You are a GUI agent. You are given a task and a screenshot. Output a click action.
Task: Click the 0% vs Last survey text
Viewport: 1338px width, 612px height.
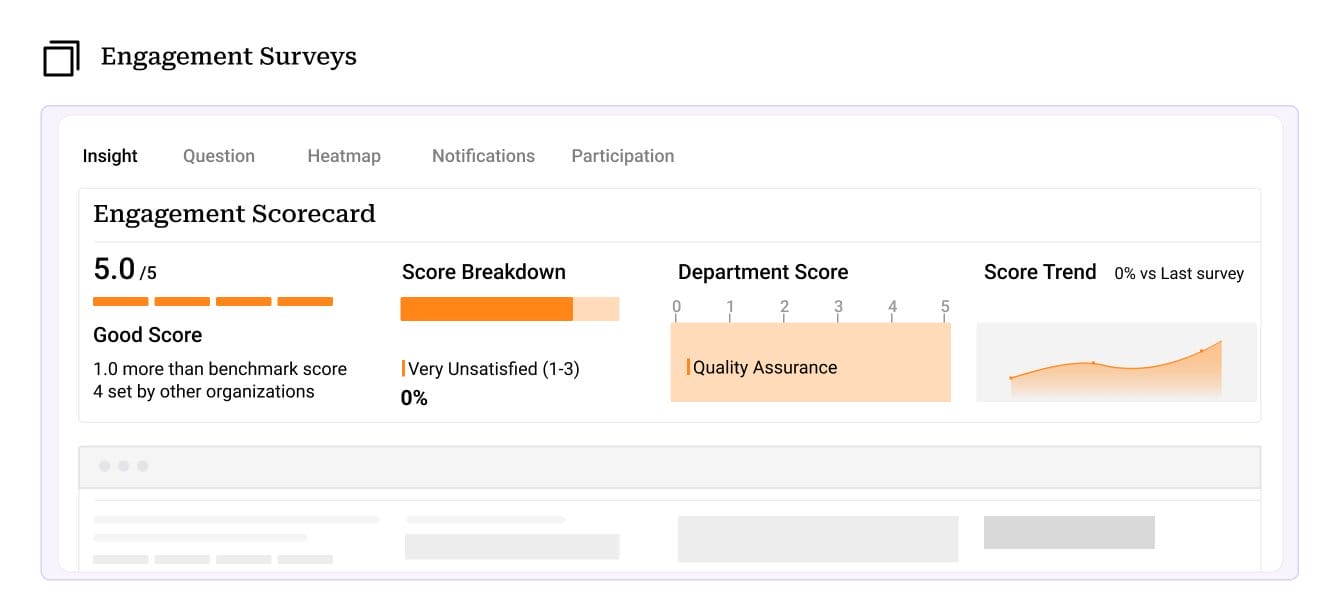(1180, 272)
